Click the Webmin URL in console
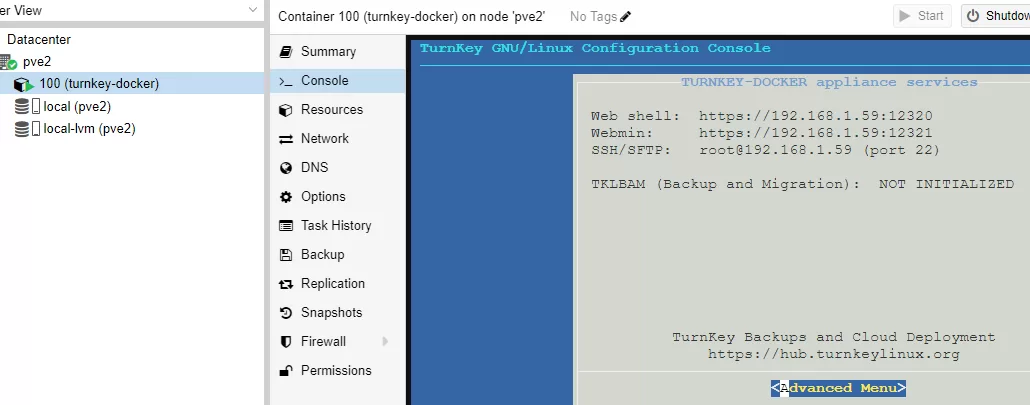This screenshot has width=1030, height=405. pyautogui.click(x=816, y=133)
